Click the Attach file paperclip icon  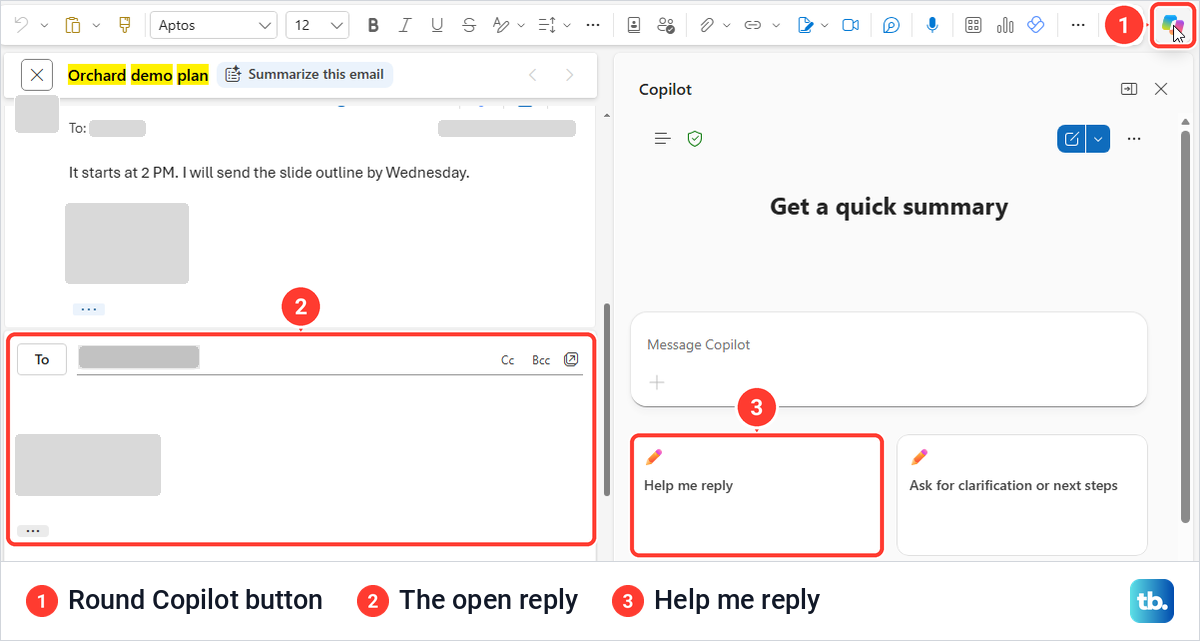706,25
